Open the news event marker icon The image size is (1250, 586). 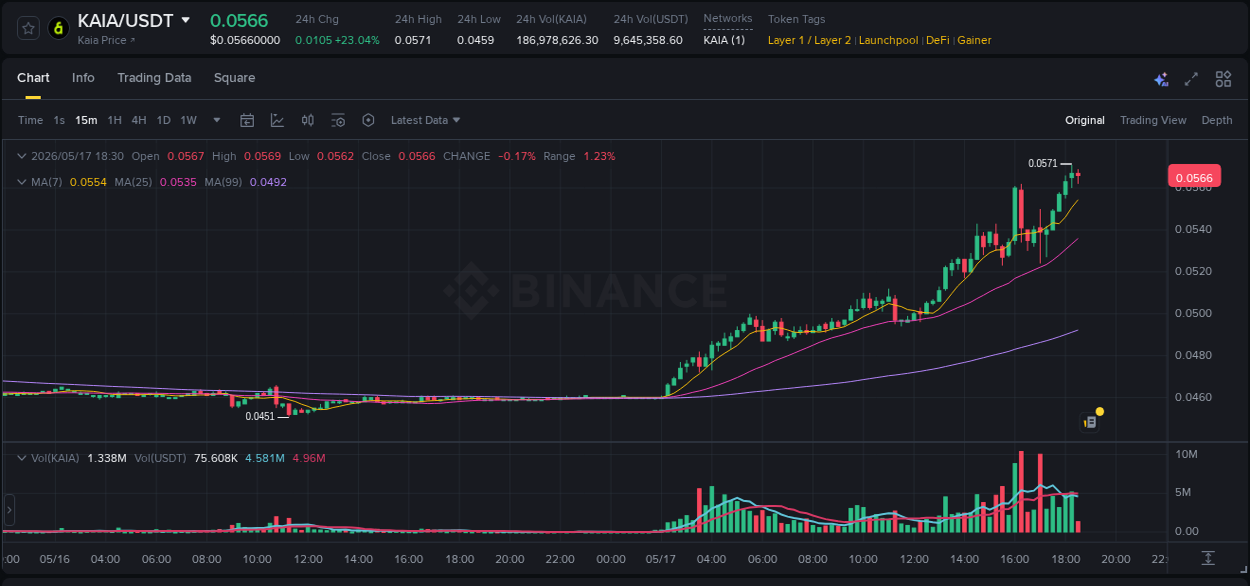coord(1090,422)
